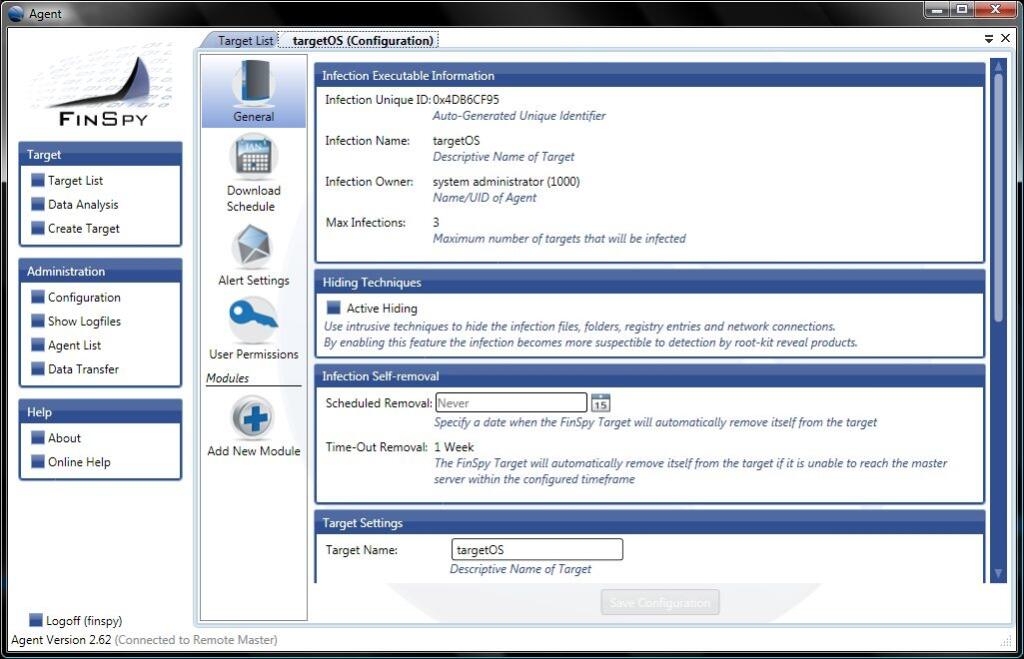Click the scrollbar down arrow

coord(998,573)
